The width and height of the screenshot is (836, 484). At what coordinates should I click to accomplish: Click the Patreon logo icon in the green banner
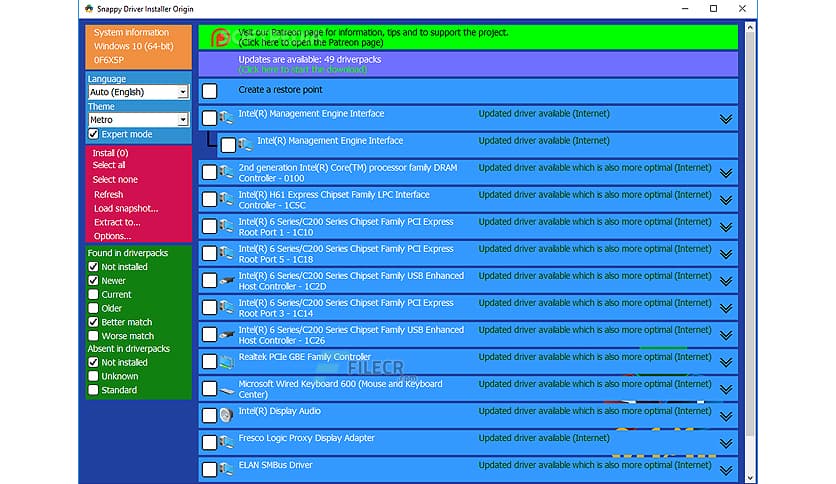[x=220, y=37]
